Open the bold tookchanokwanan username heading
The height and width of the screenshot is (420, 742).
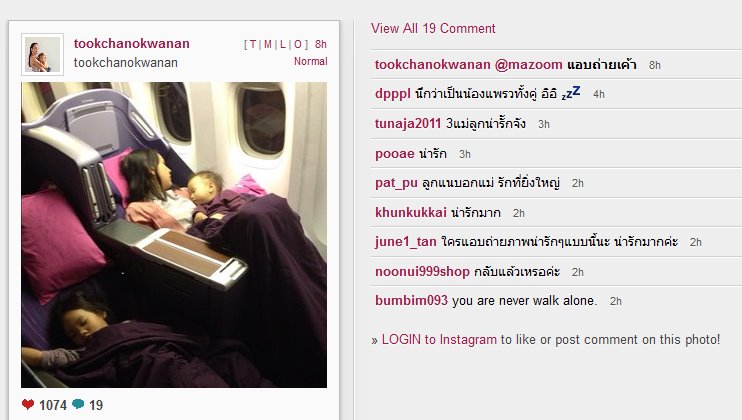coord(132,44)
